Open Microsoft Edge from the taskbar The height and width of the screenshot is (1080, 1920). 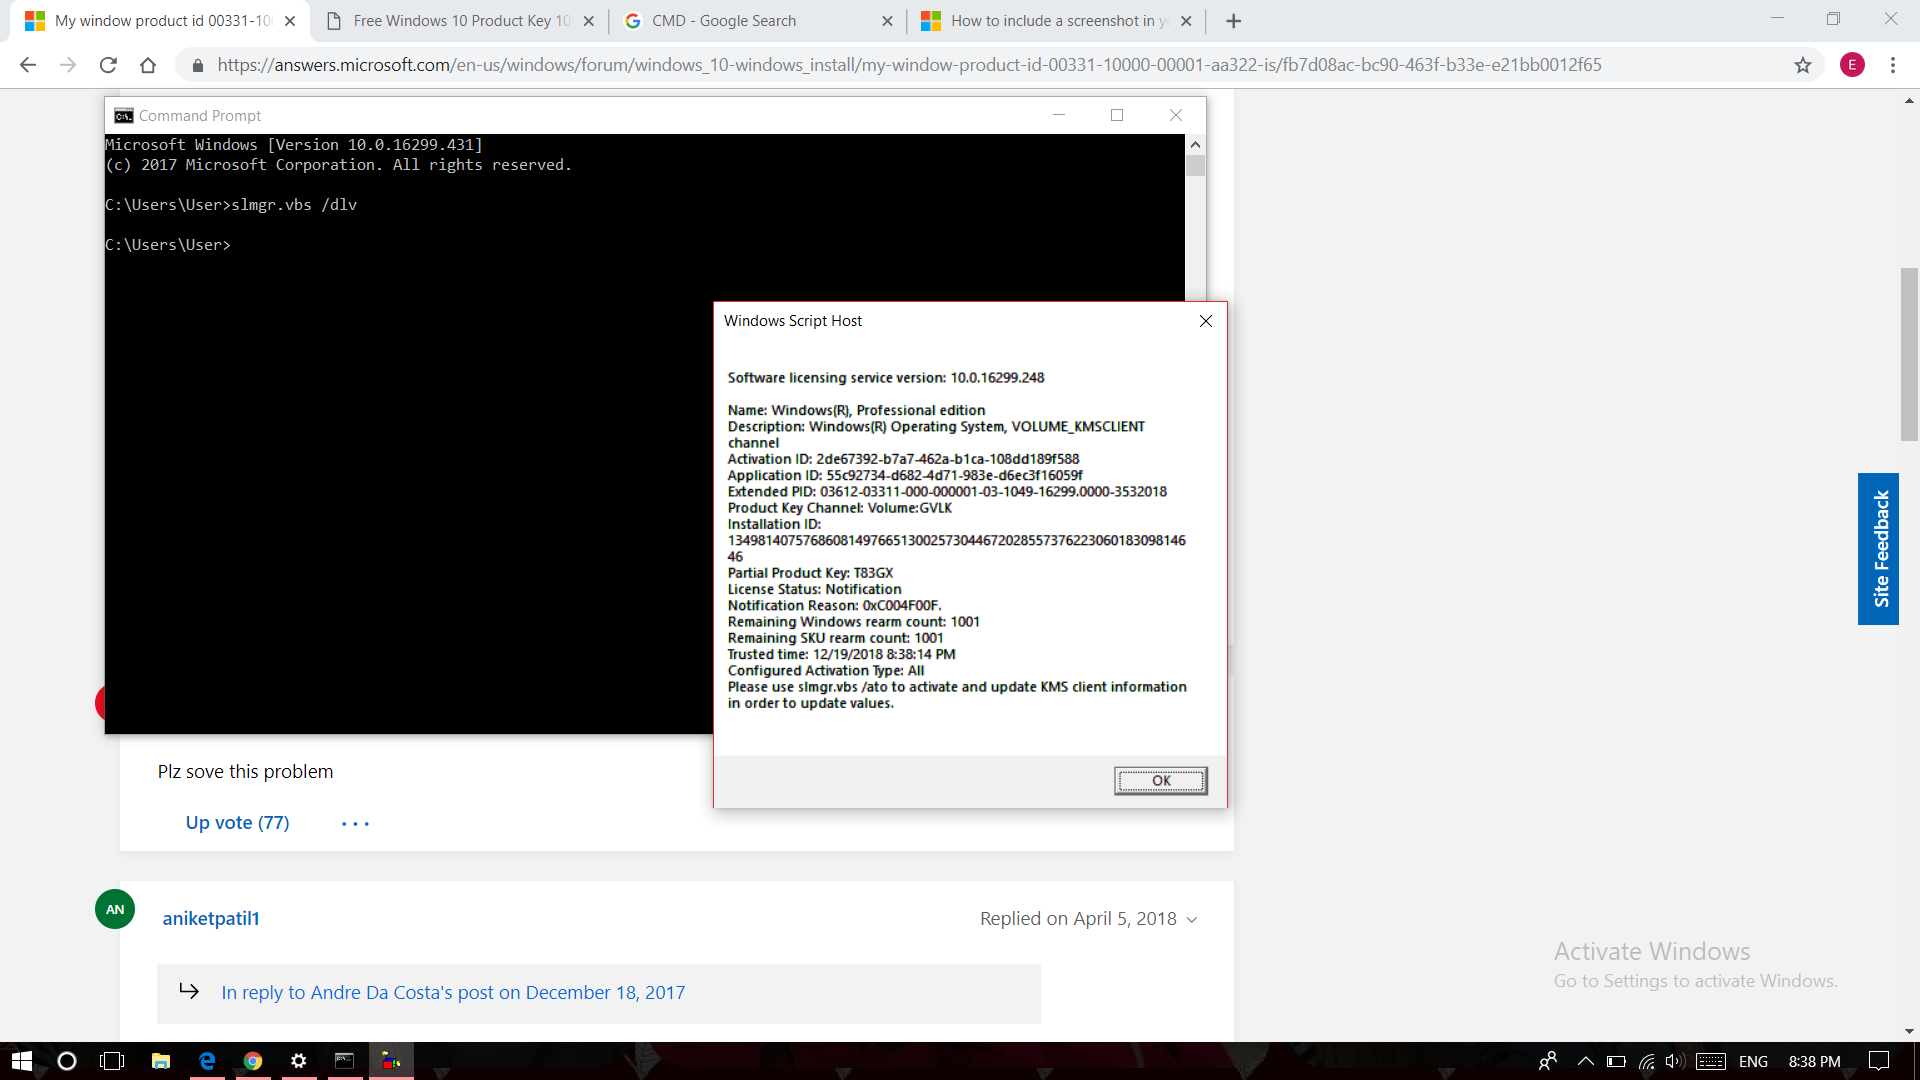(x=207, y=1061)
